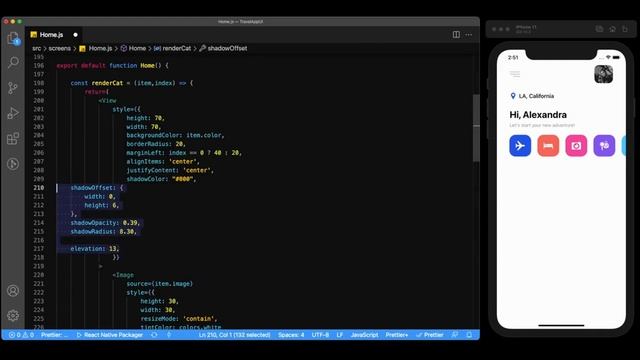Image resolution: width=640 pixels, height=360 pixels.
Task: Open errors and warnings in status bar
Action: [21, 335]
